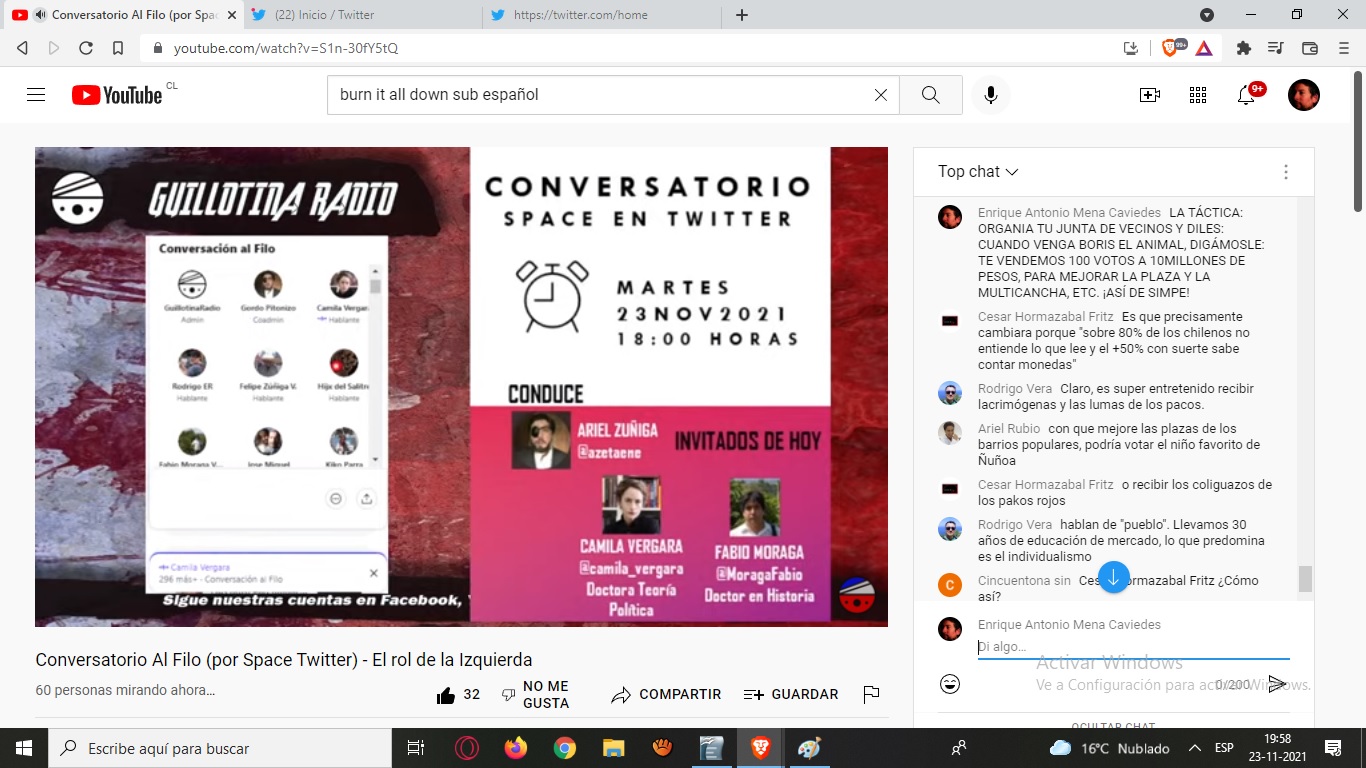Click the browser back arrow
Viewport: 1366px width, 768px height.
(x=23, y=48)
